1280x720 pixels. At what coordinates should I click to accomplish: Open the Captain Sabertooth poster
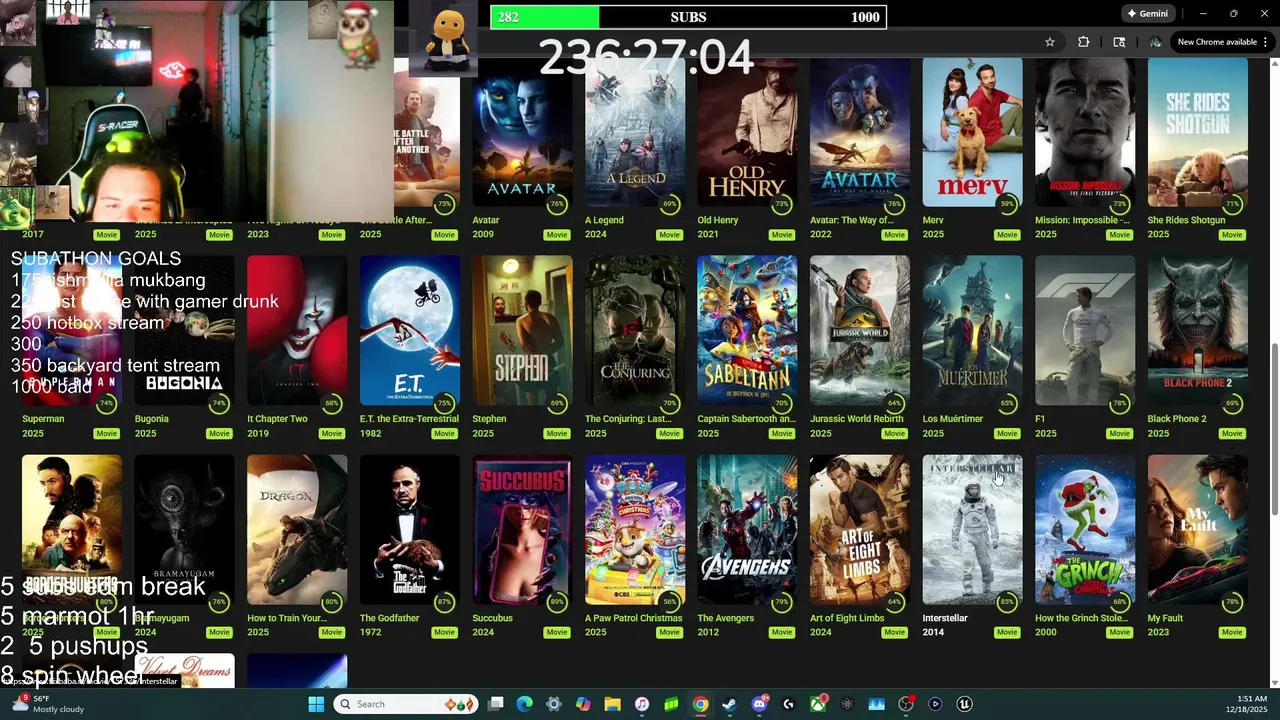click(747, 331)
